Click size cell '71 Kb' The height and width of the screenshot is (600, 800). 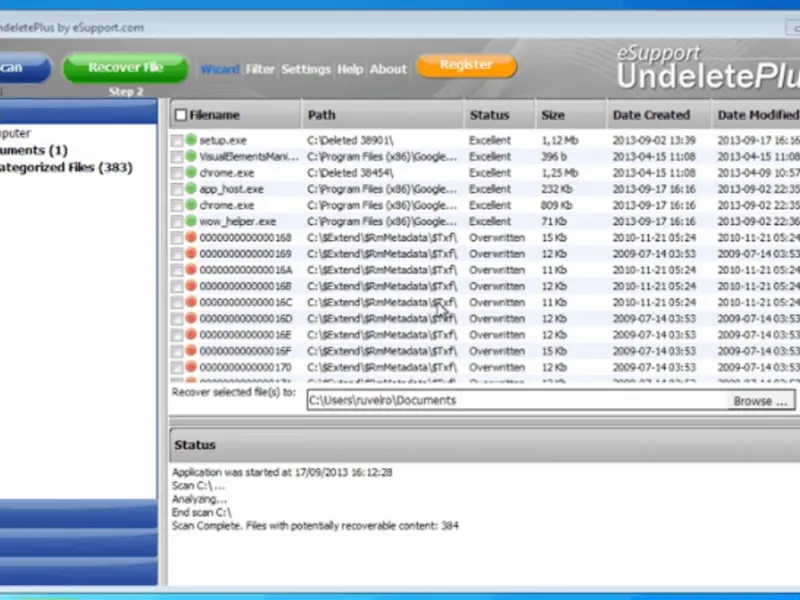(x=554, y=222)
